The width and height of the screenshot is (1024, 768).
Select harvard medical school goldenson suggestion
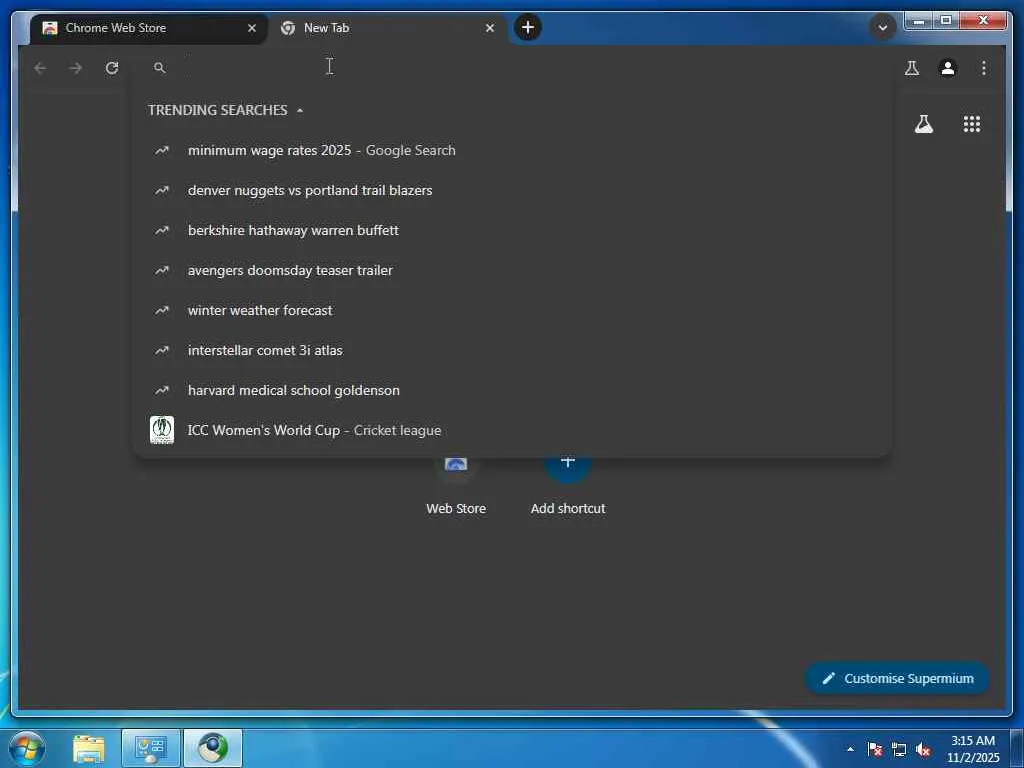512,390
